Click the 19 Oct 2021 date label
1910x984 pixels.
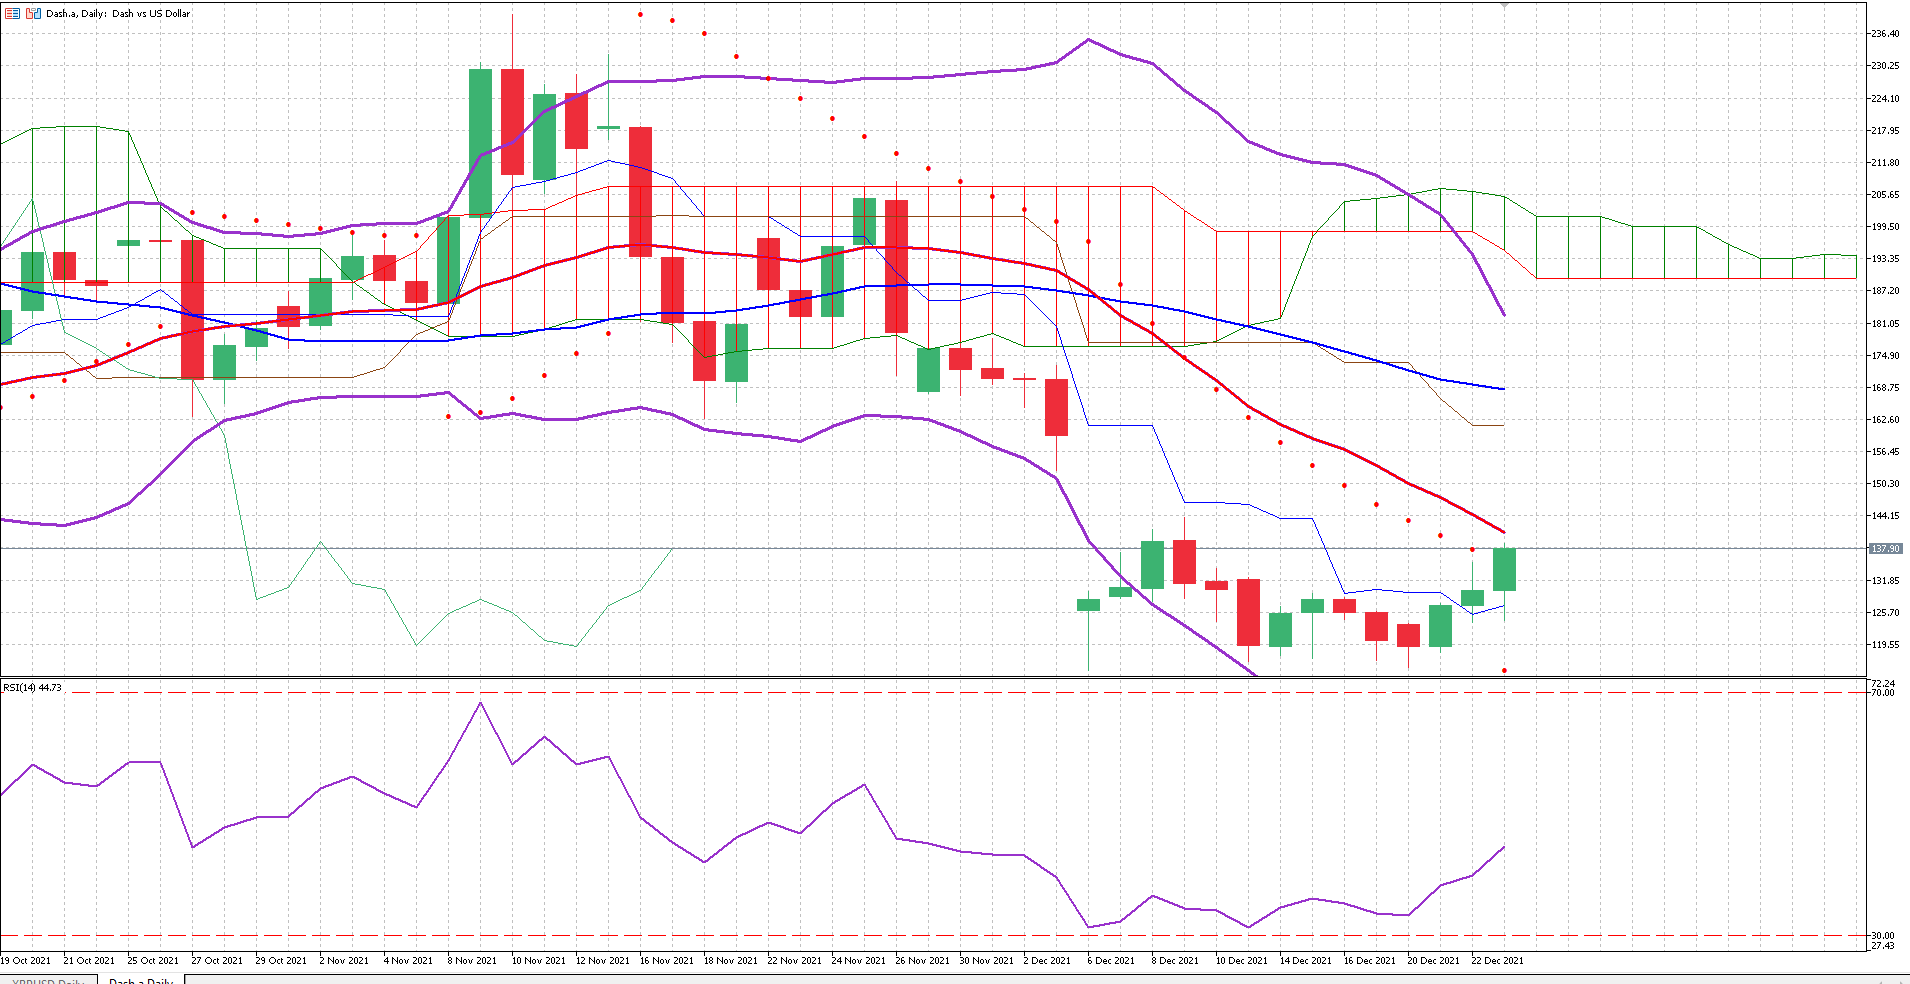26,961
